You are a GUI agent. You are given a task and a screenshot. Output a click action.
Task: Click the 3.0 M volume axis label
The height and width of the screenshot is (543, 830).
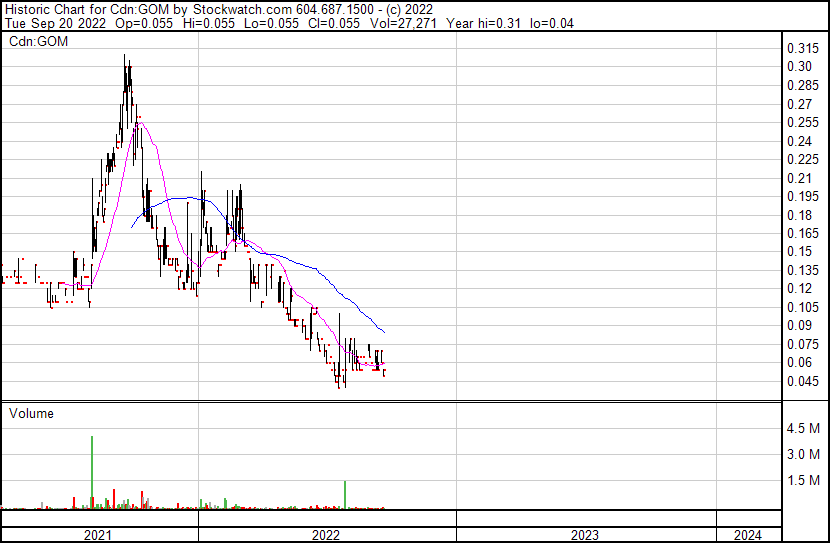click(x=804, y=455)
